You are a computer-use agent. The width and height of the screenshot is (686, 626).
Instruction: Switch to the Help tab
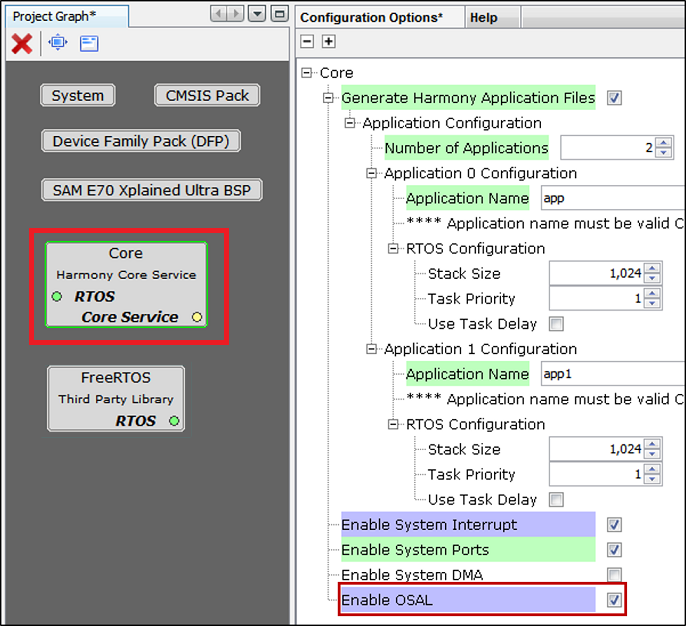pyautogui.click(x=483, y=17)
